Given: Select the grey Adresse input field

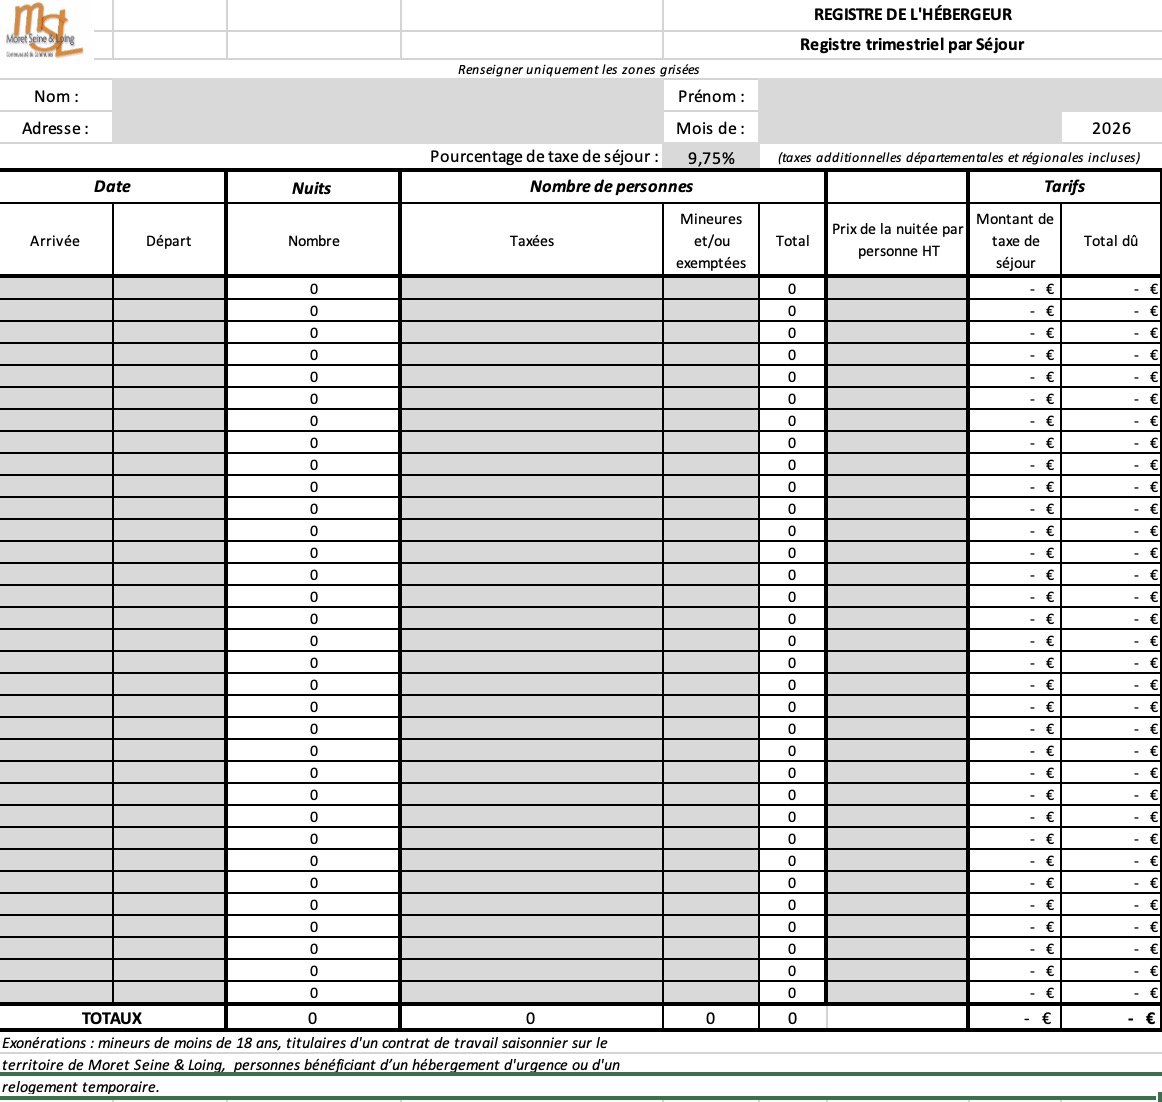Looking at the screenshot, I should (x=386, y=128).
